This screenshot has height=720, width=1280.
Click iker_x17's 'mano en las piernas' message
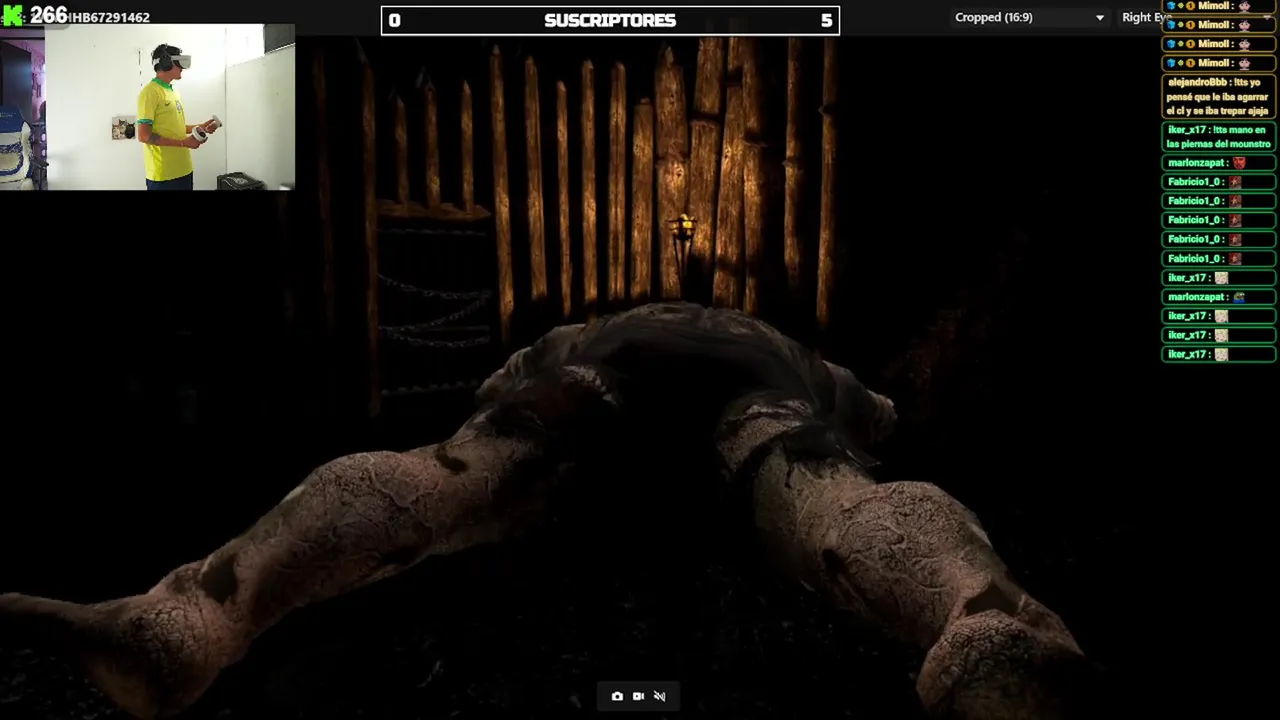(x=1218, y=137)
